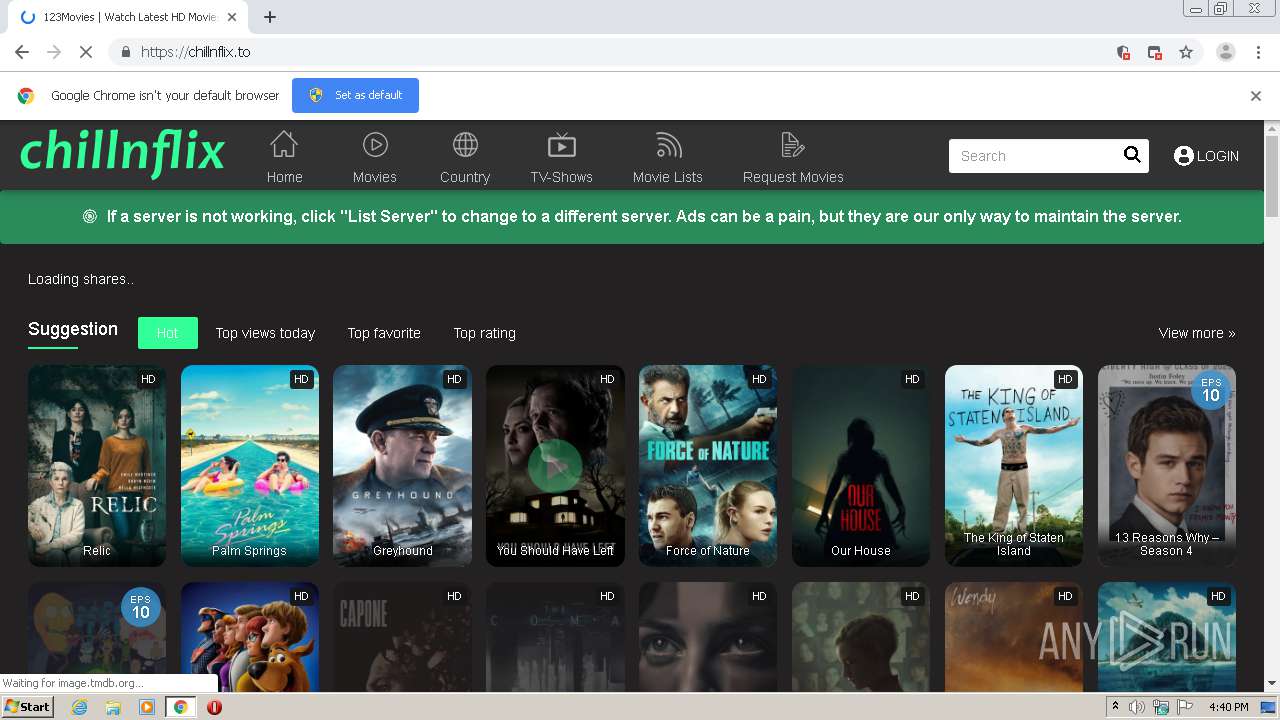
Task: Click the pop-up blocked icon in address bar
Action: point(1154,52)
